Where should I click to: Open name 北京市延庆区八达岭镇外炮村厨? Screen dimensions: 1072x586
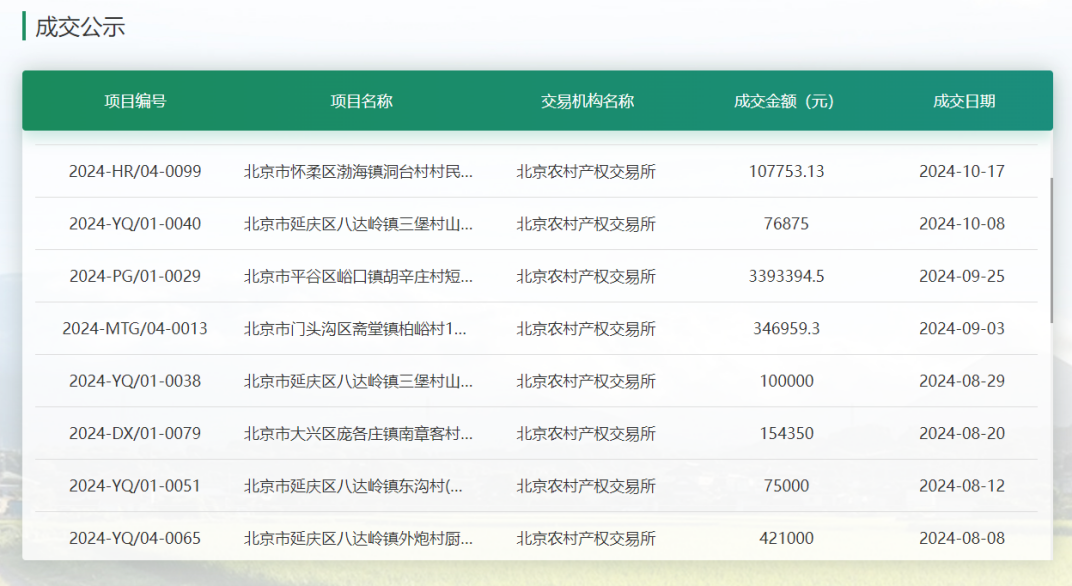point(359,538)
